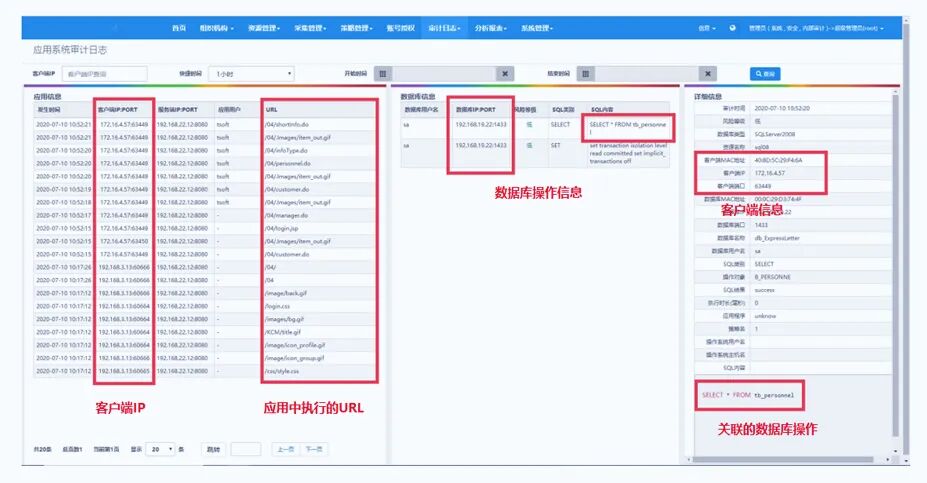Select the row with URL /04/login.jsp

[205, 228]
